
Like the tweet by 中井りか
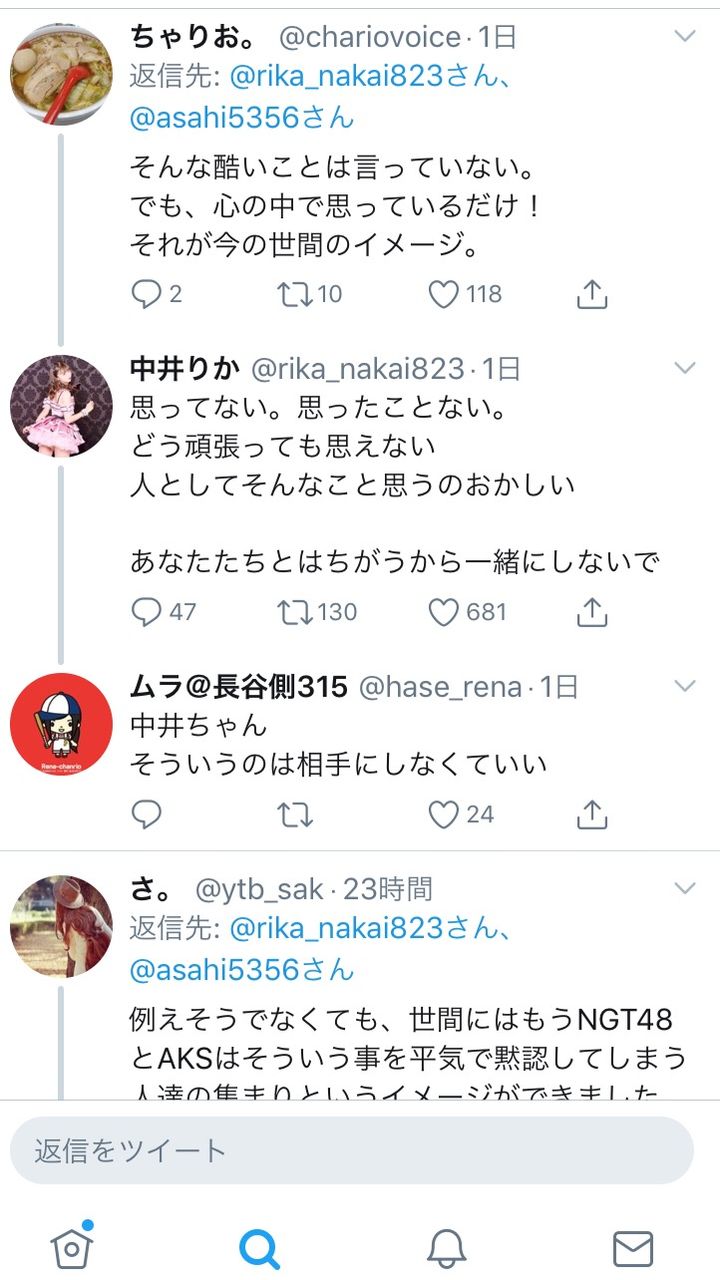[x=443, y=612]
